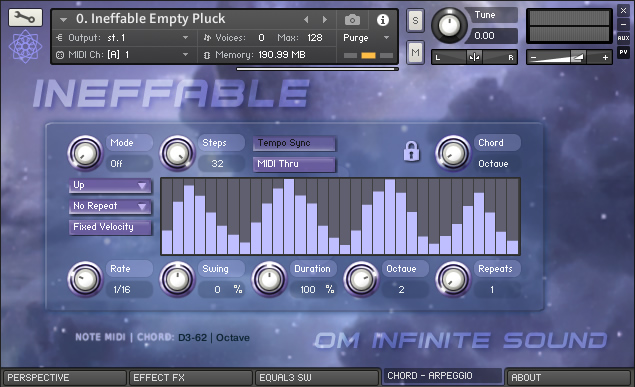Open the Purge dropdown menu
This screenshot has height=387, width=635.
366,38
